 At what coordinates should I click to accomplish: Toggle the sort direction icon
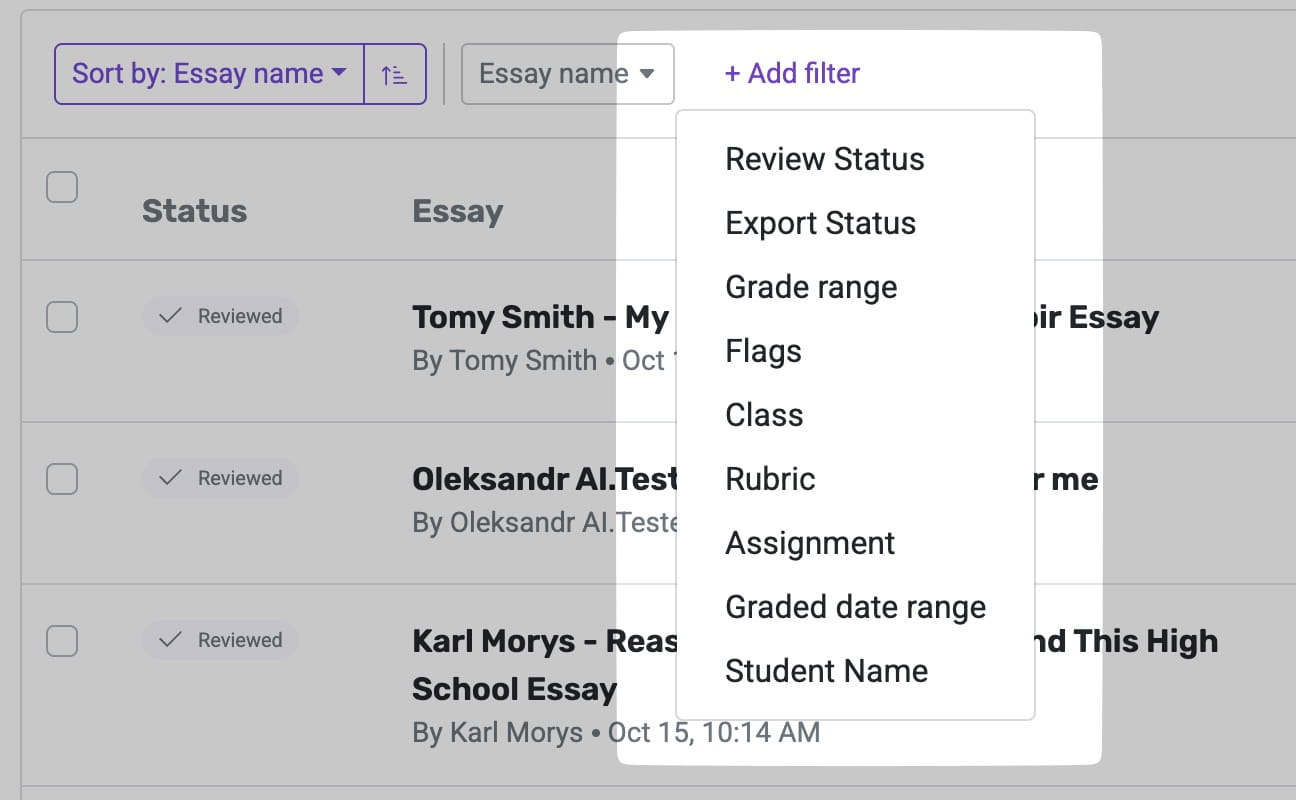(395, 74)
